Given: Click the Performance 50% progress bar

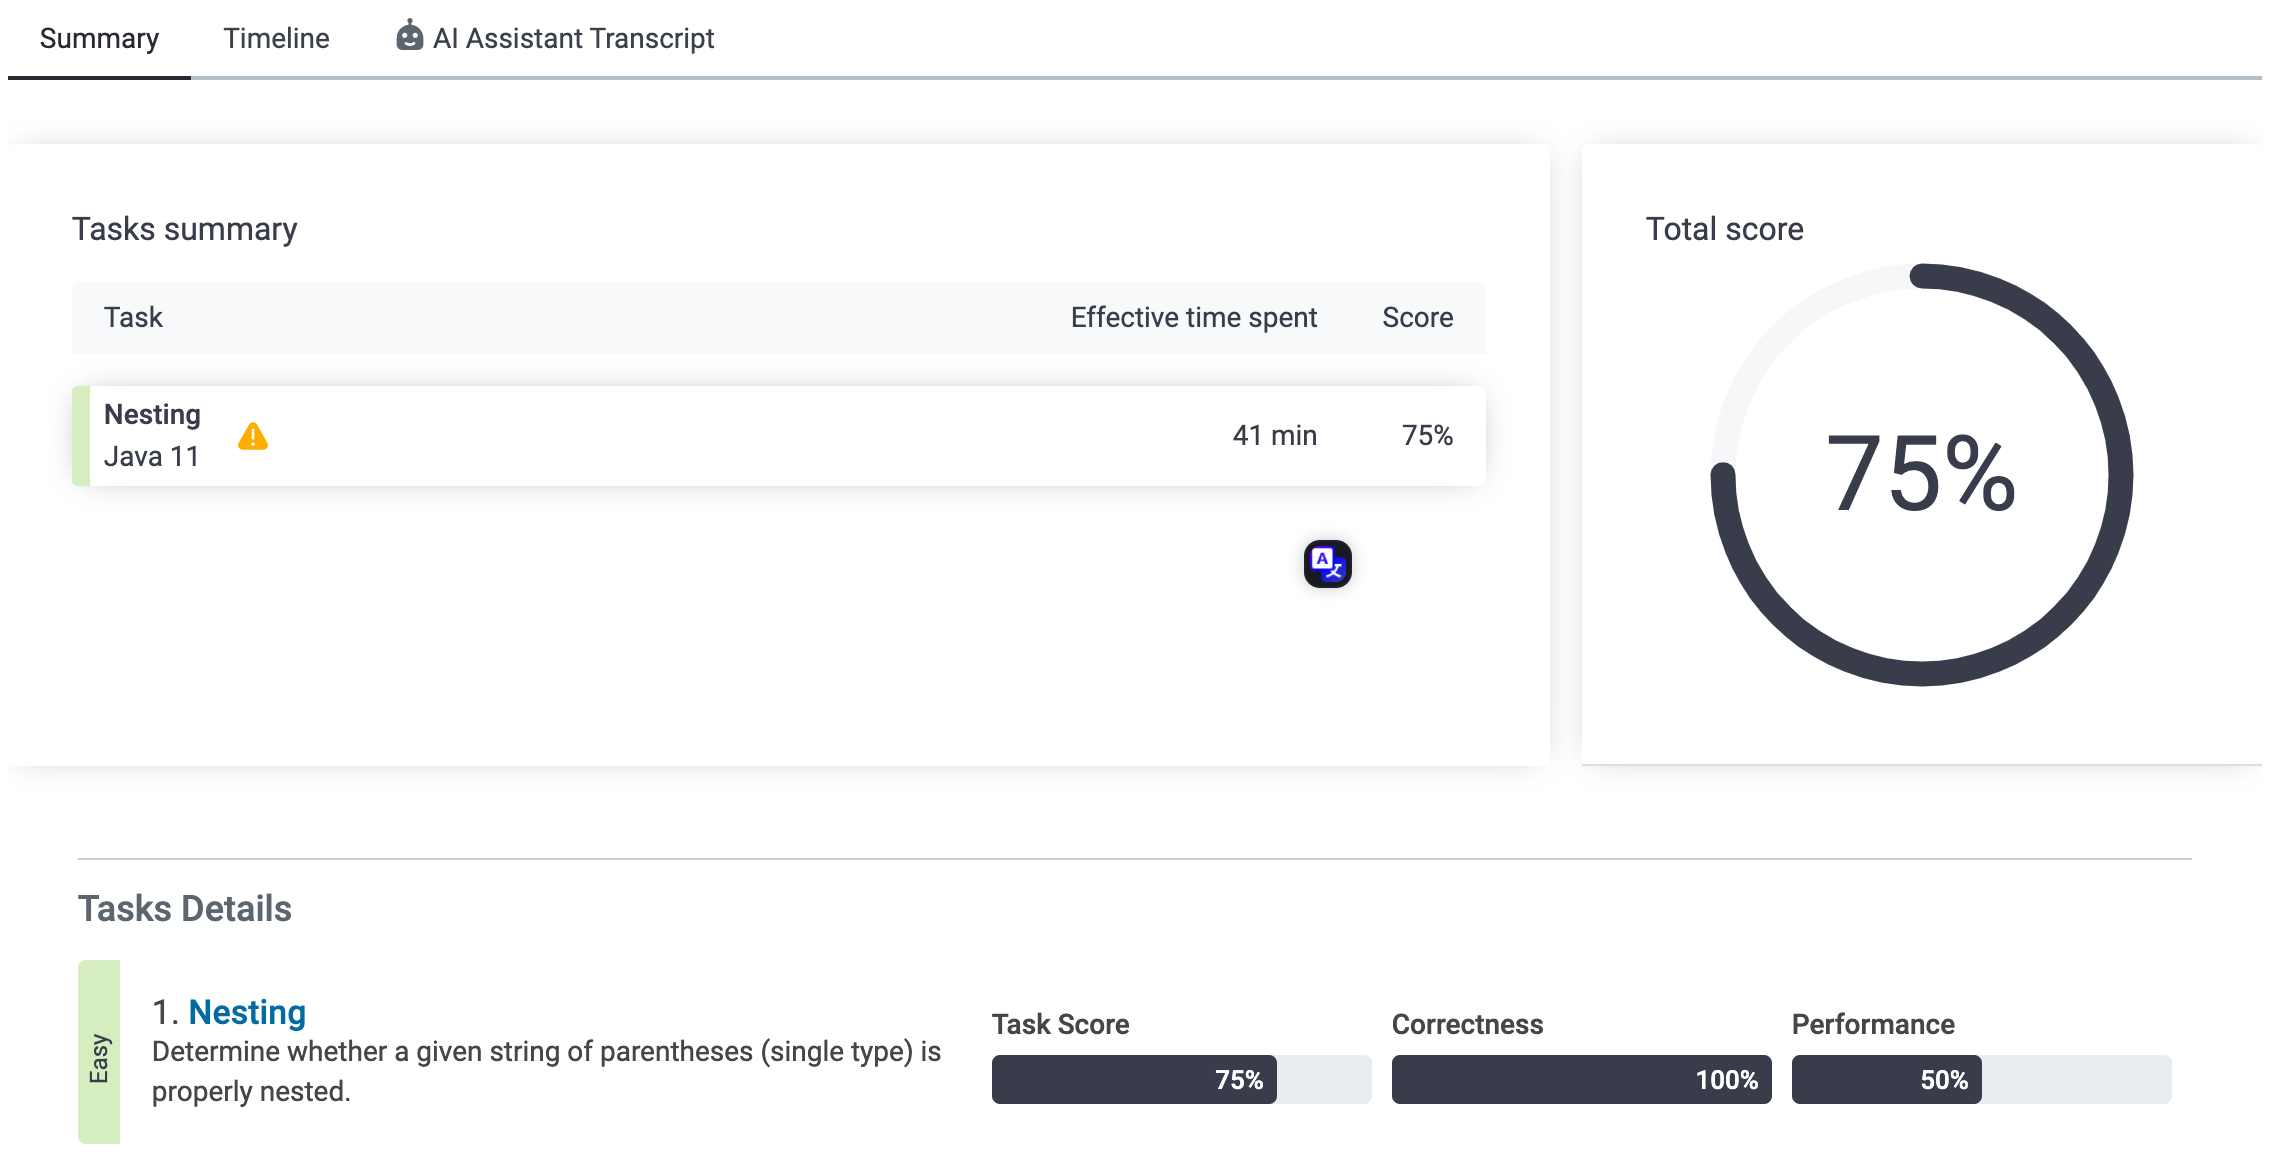Looking at the screenshot, I should (x=1980, y=1080).
